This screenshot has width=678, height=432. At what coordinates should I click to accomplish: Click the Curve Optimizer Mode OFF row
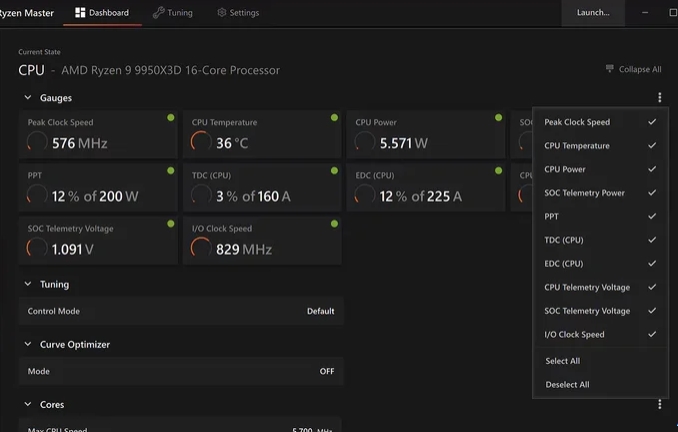tap(181, 371)
